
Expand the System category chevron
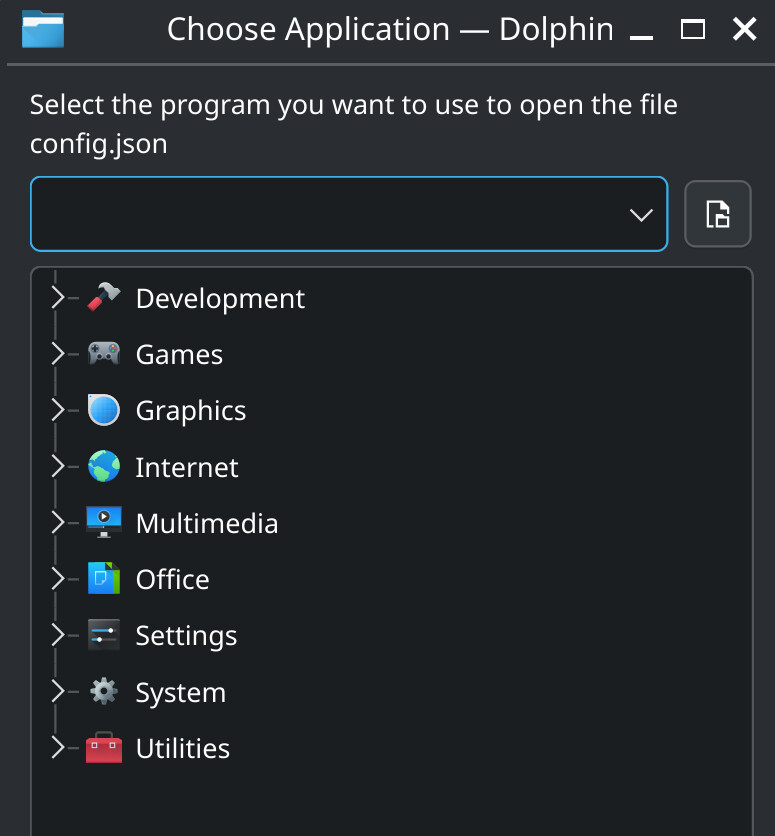click(58, 692)
